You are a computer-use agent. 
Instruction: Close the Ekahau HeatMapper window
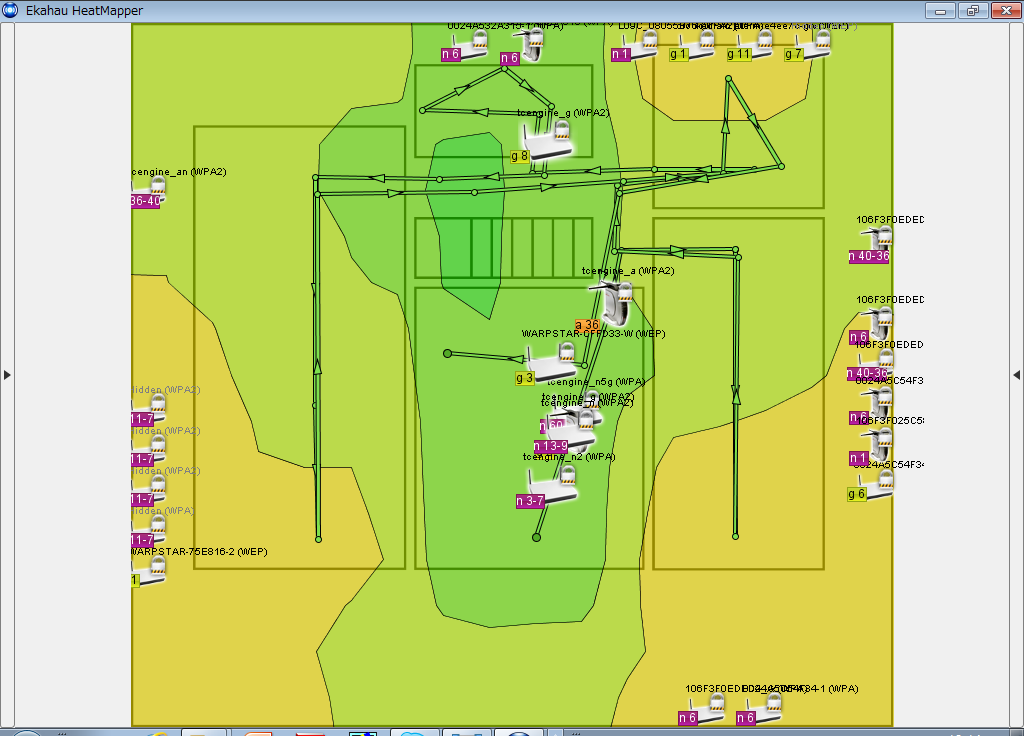[1006, 10]
